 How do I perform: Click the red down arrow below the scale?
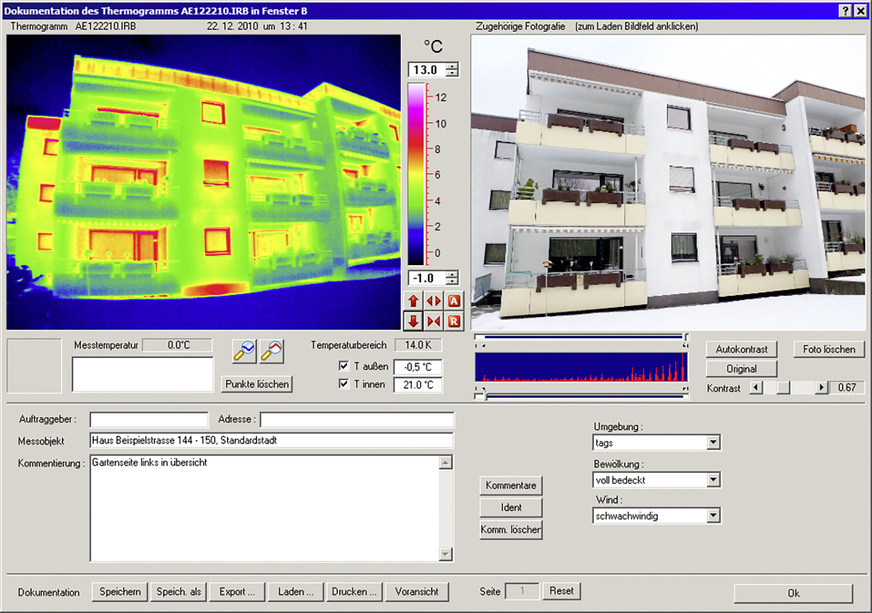tap(413, 320)
